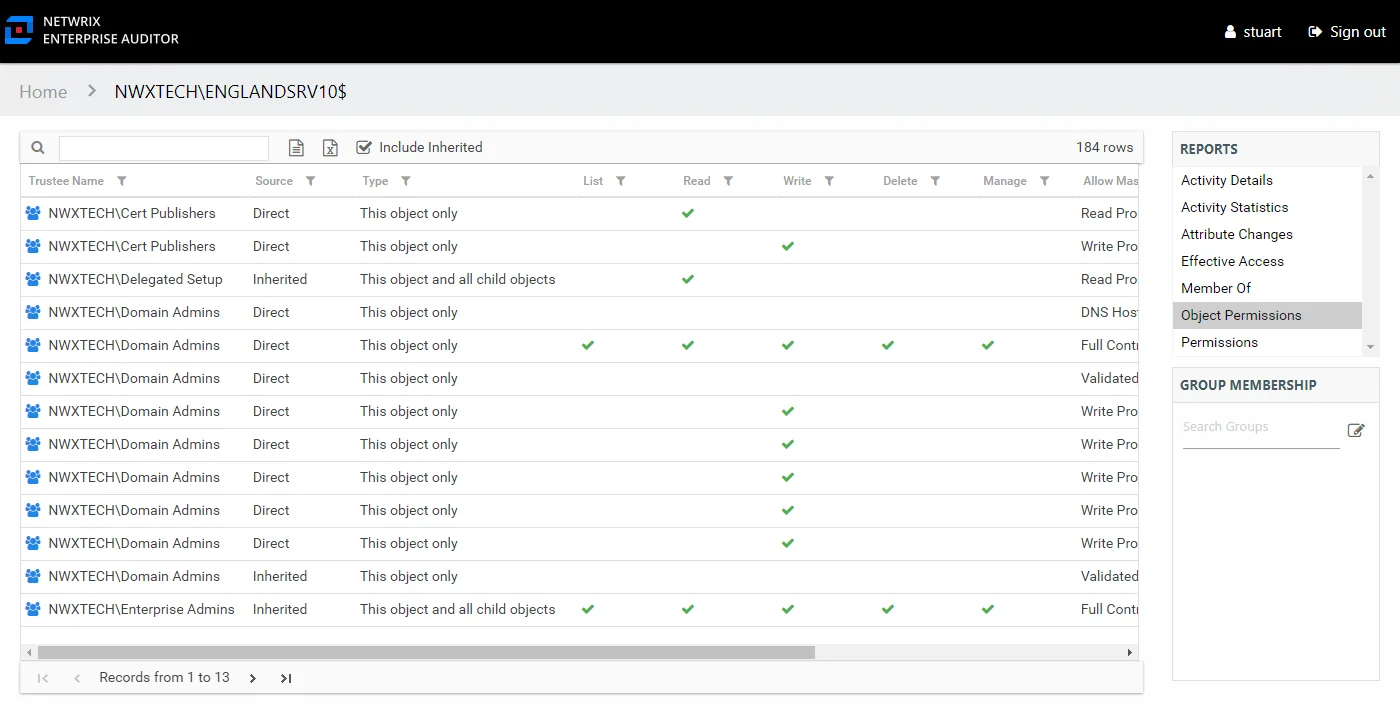Export table to CSV document icon
This screenshot has width=1400, height=705.
click(296, 148)
